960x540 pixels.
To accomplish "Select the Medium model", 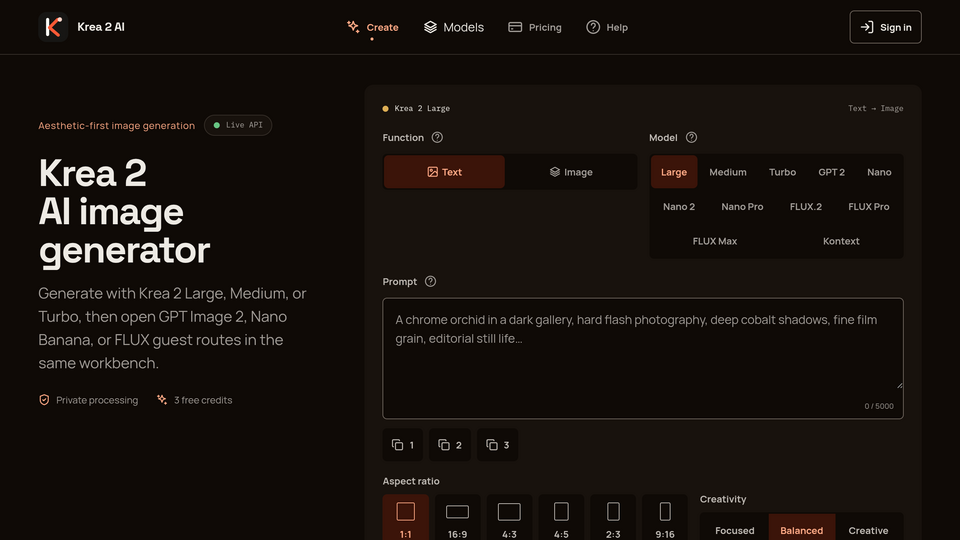I will [x=728, y=172].
